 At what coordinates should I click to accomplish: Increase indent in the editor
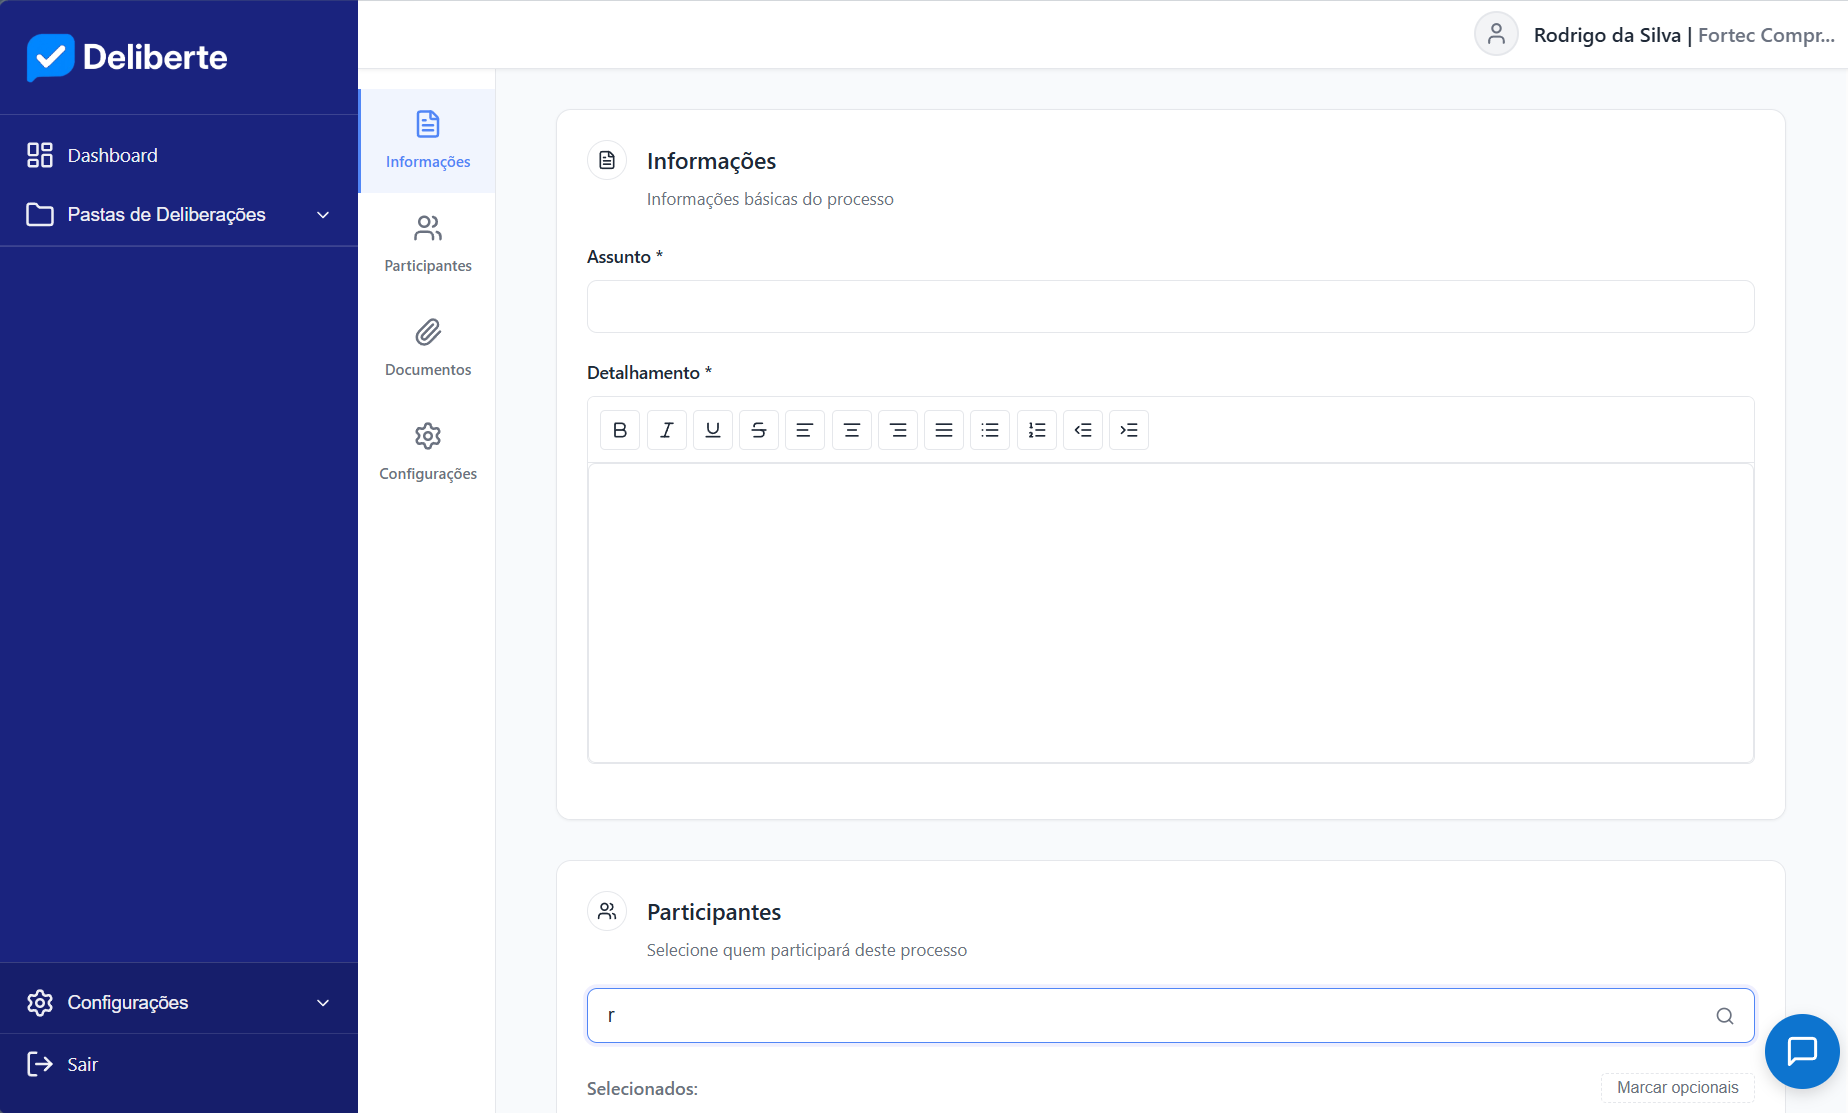pyautogui.click(x=1129, y=430)
